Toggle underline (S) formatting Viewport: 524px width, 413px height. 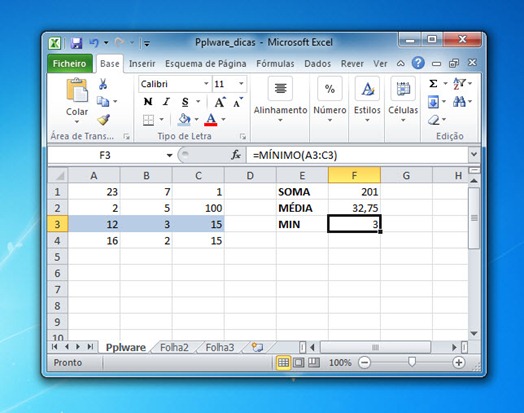[x=185, y=102]
